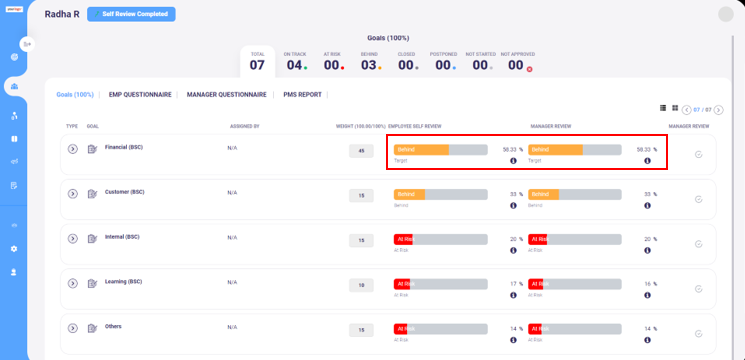Click profile avatar at top right
This screenshot has width=745, height=360.
click(x=726, y=14)
